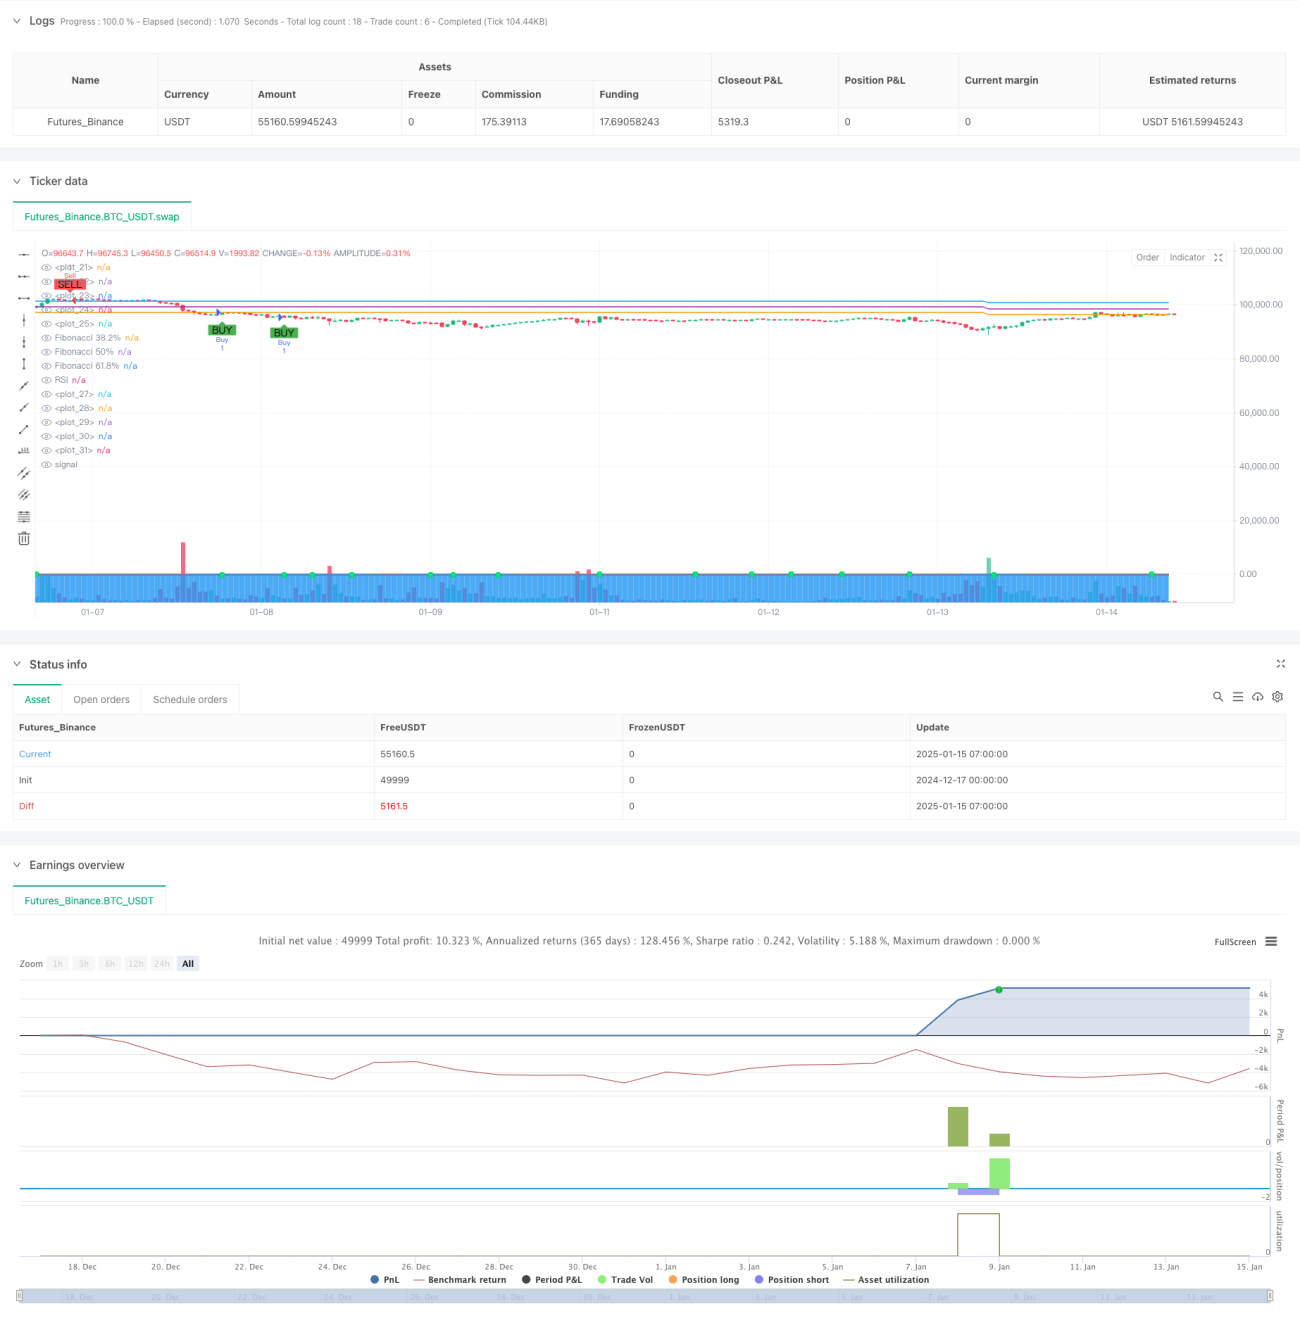Hide the Fibonacci 38.2% plot
The image size is (1300, 1323).
tap(46, 338)
